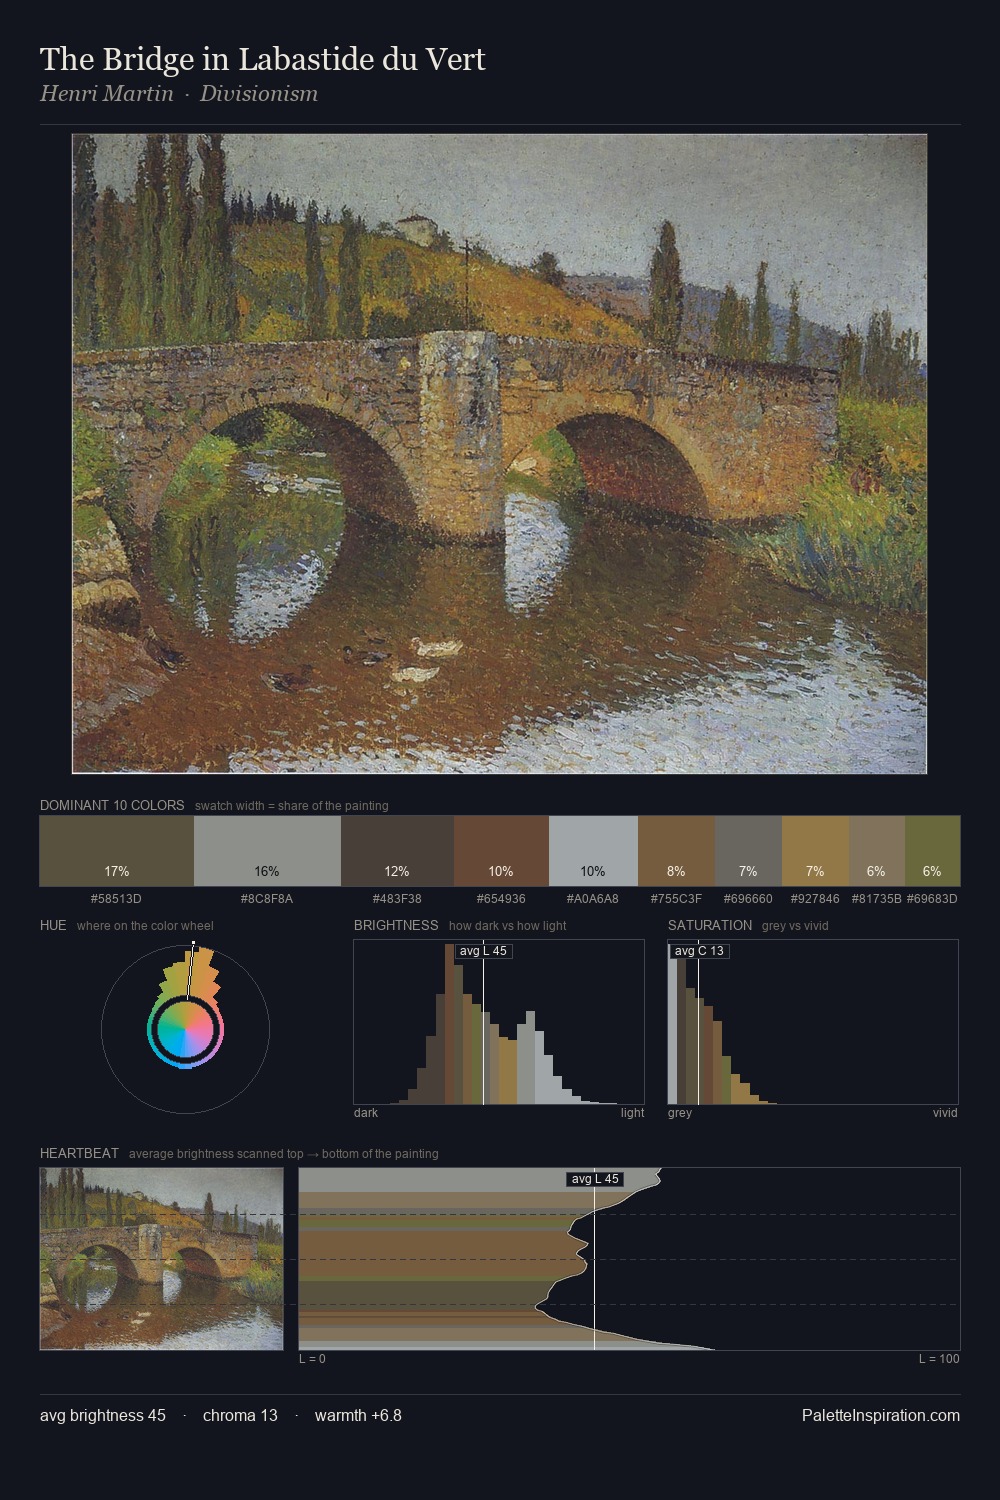
Task: Click hex code #A0A6A8 label
Action: 593,898
